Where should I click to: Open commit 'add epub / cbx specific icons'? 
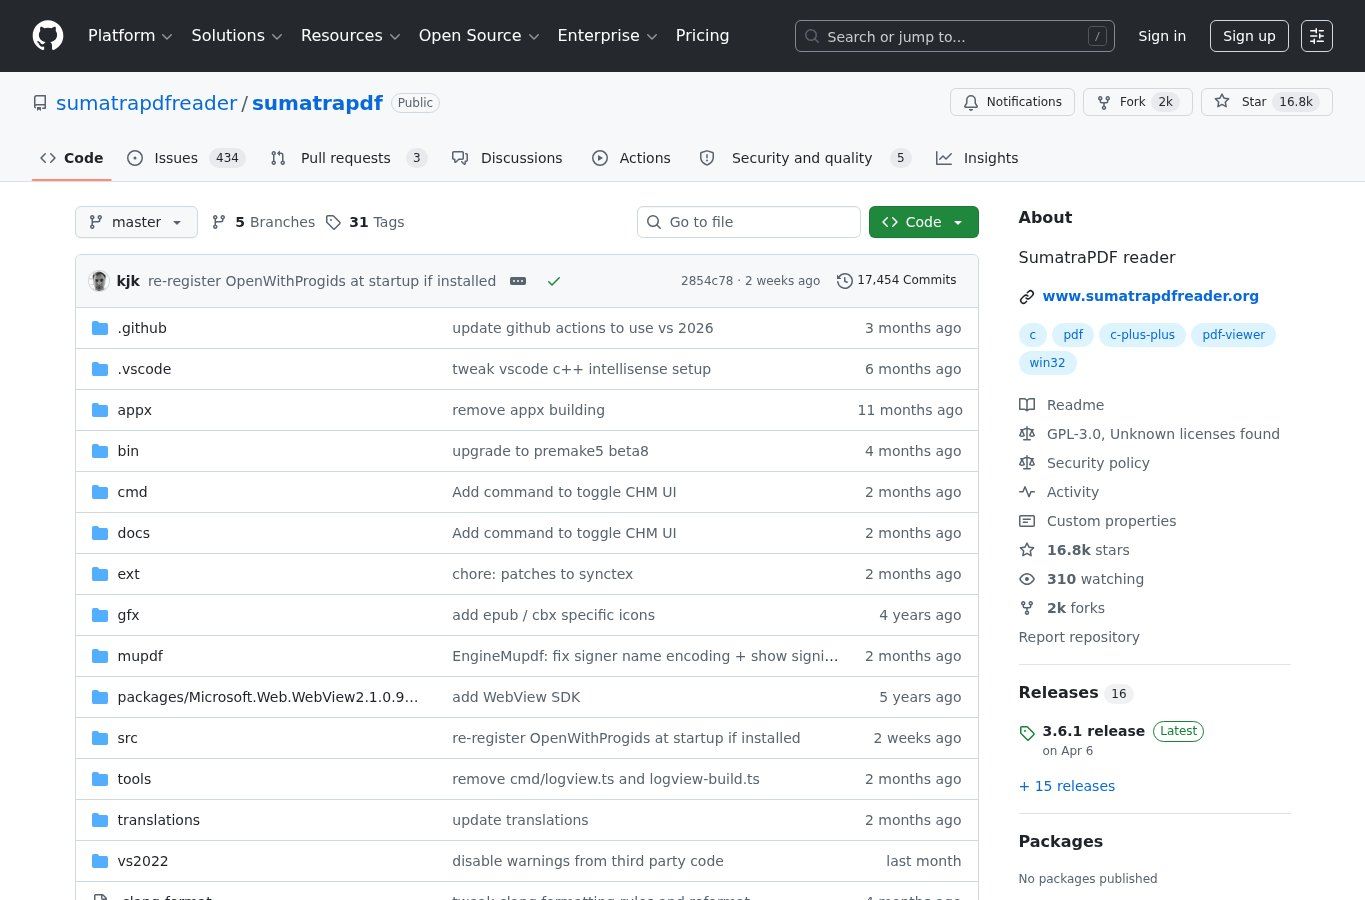tap(553, 615)
